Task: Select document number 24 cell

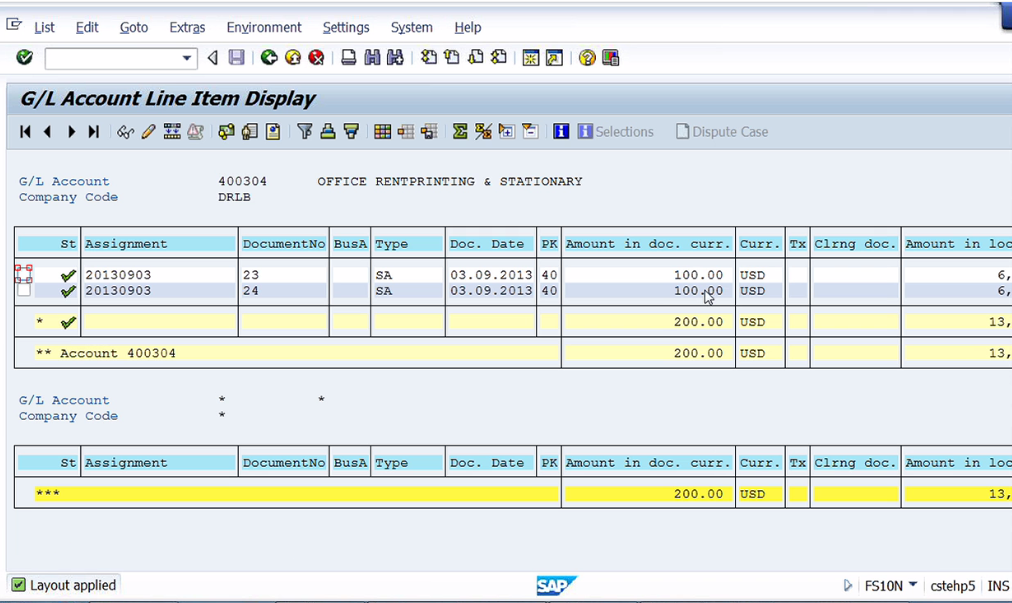Action: pos(283,291)
